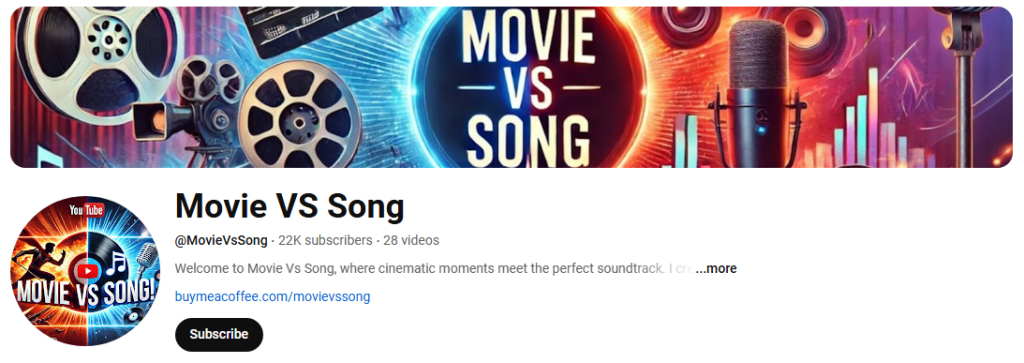Expand channel description with ...more
This screenshot has height=363, width=1024.
pyautogui.click(x=716, y=268)
